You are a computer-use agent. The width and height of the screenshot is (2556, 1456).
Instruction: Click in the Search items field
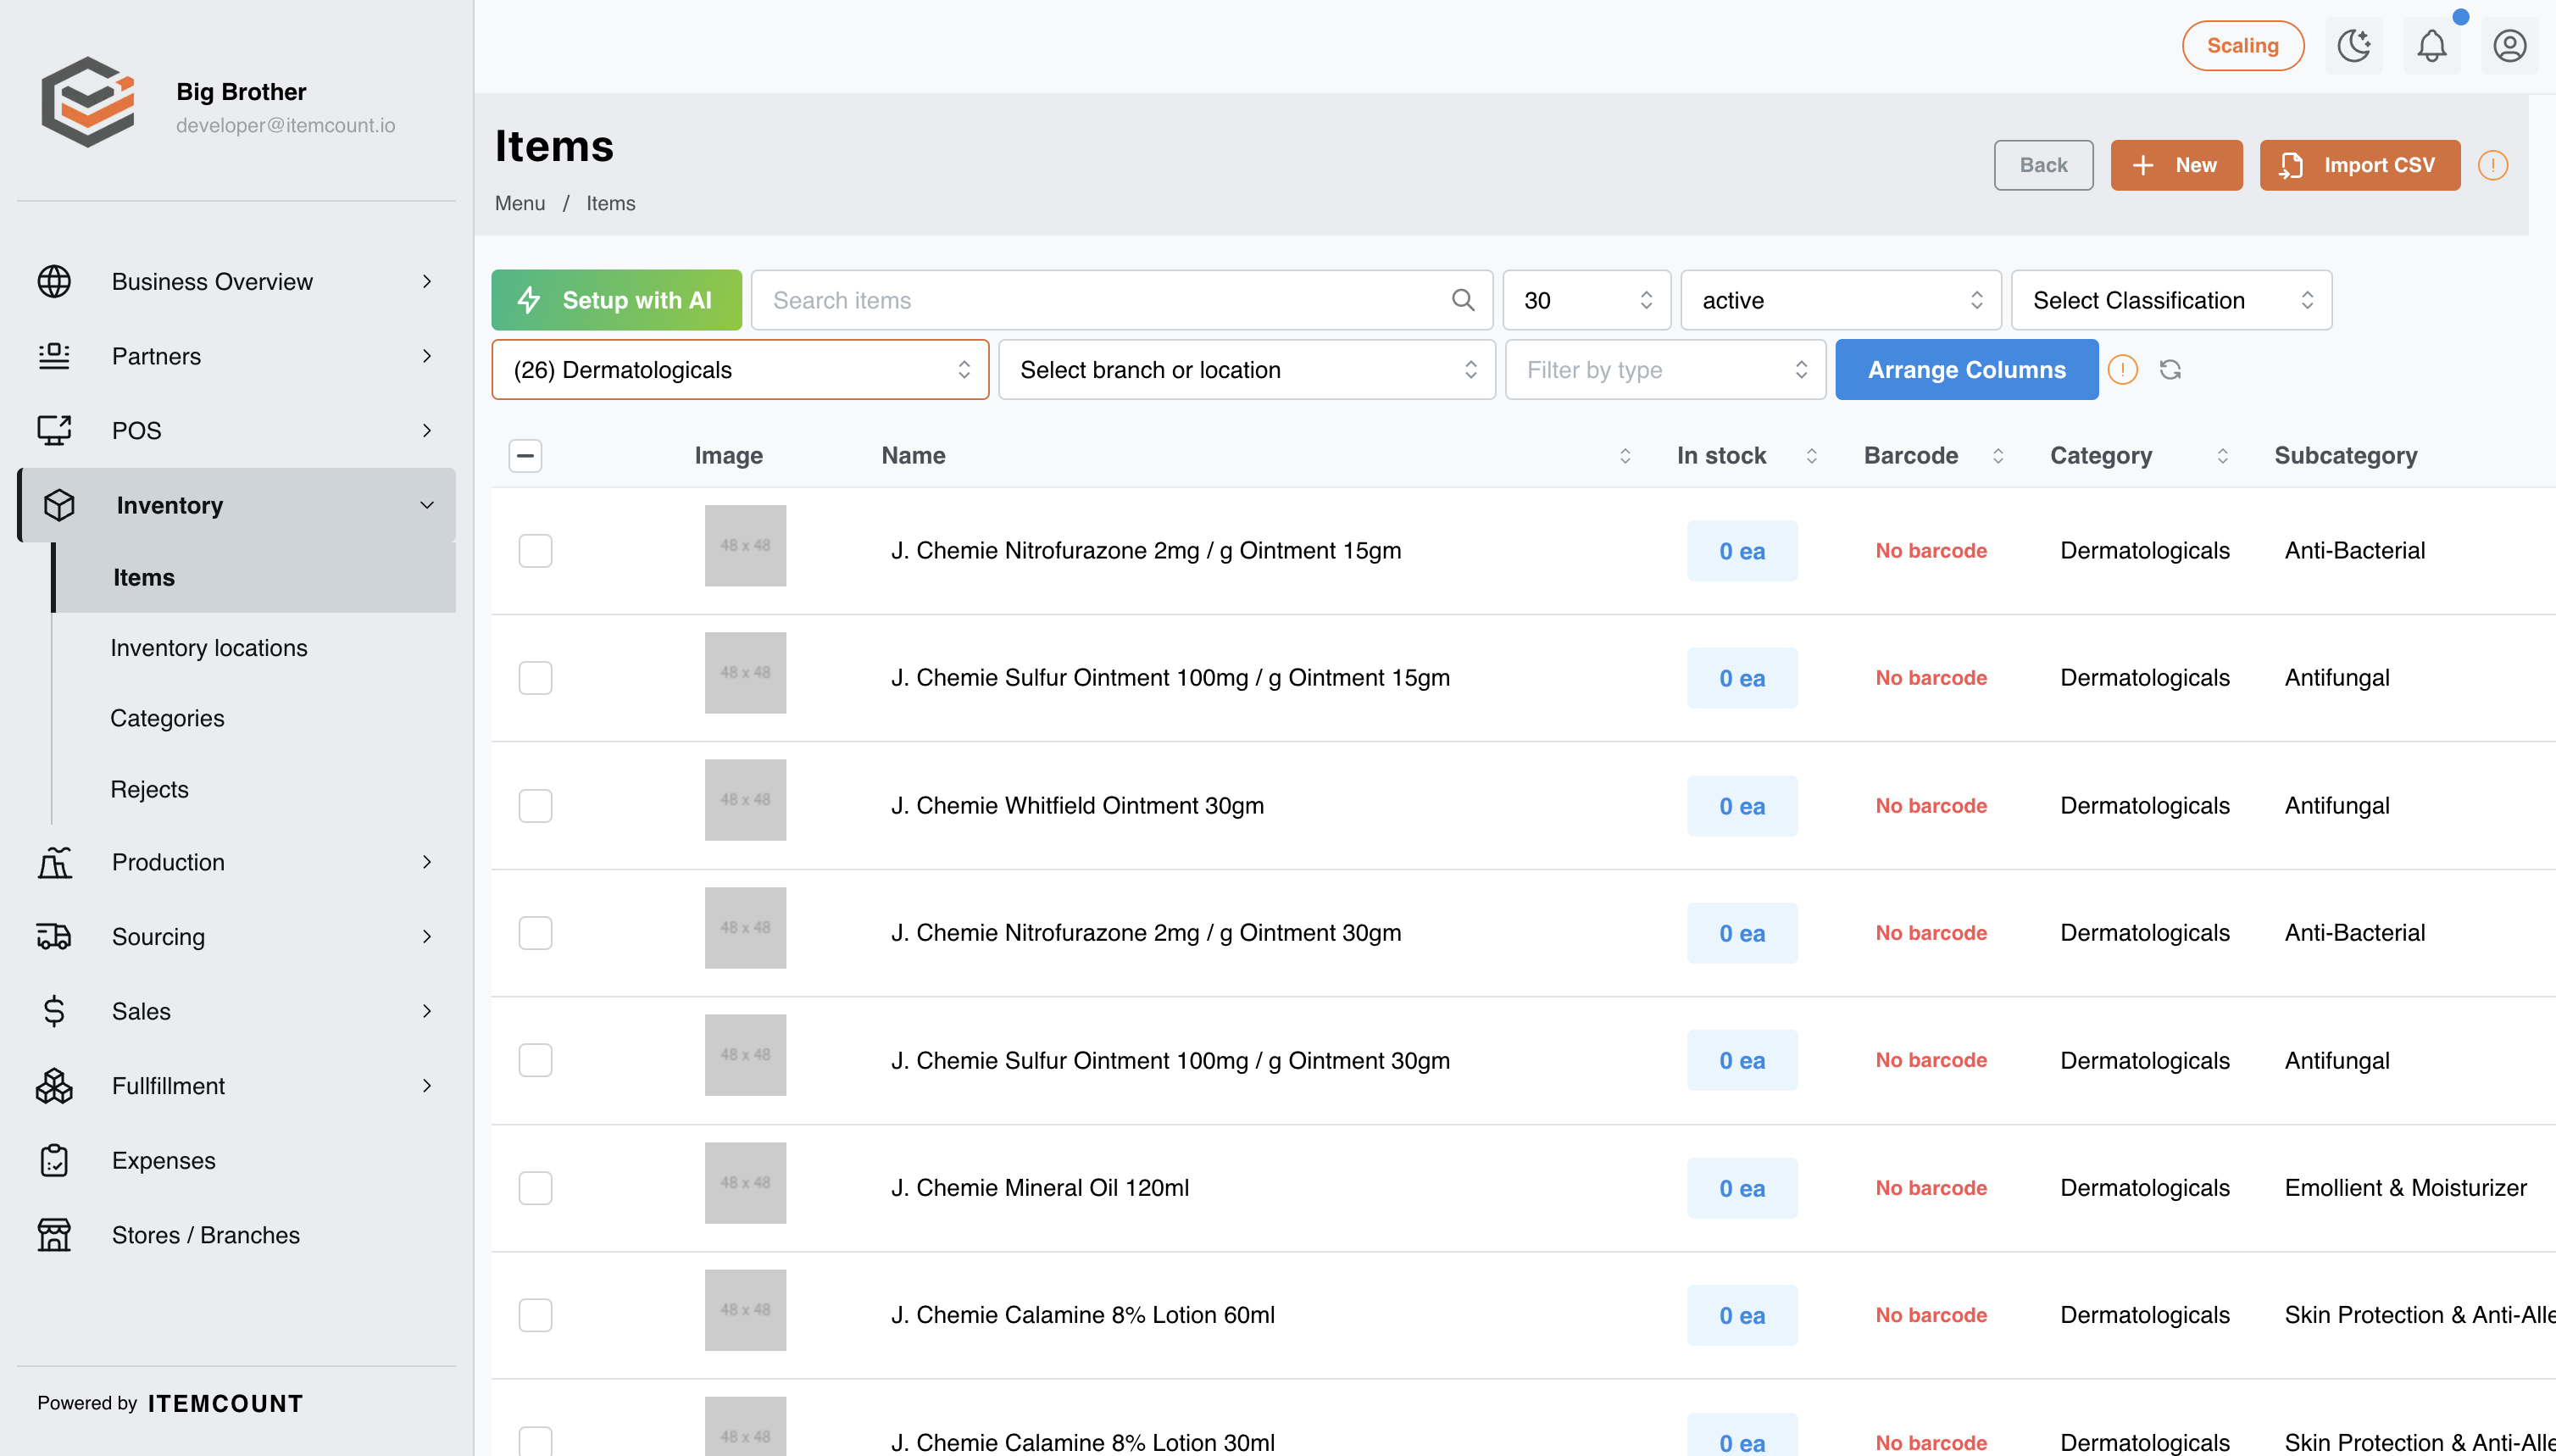pyautogui.click(x=1122, y=300)
